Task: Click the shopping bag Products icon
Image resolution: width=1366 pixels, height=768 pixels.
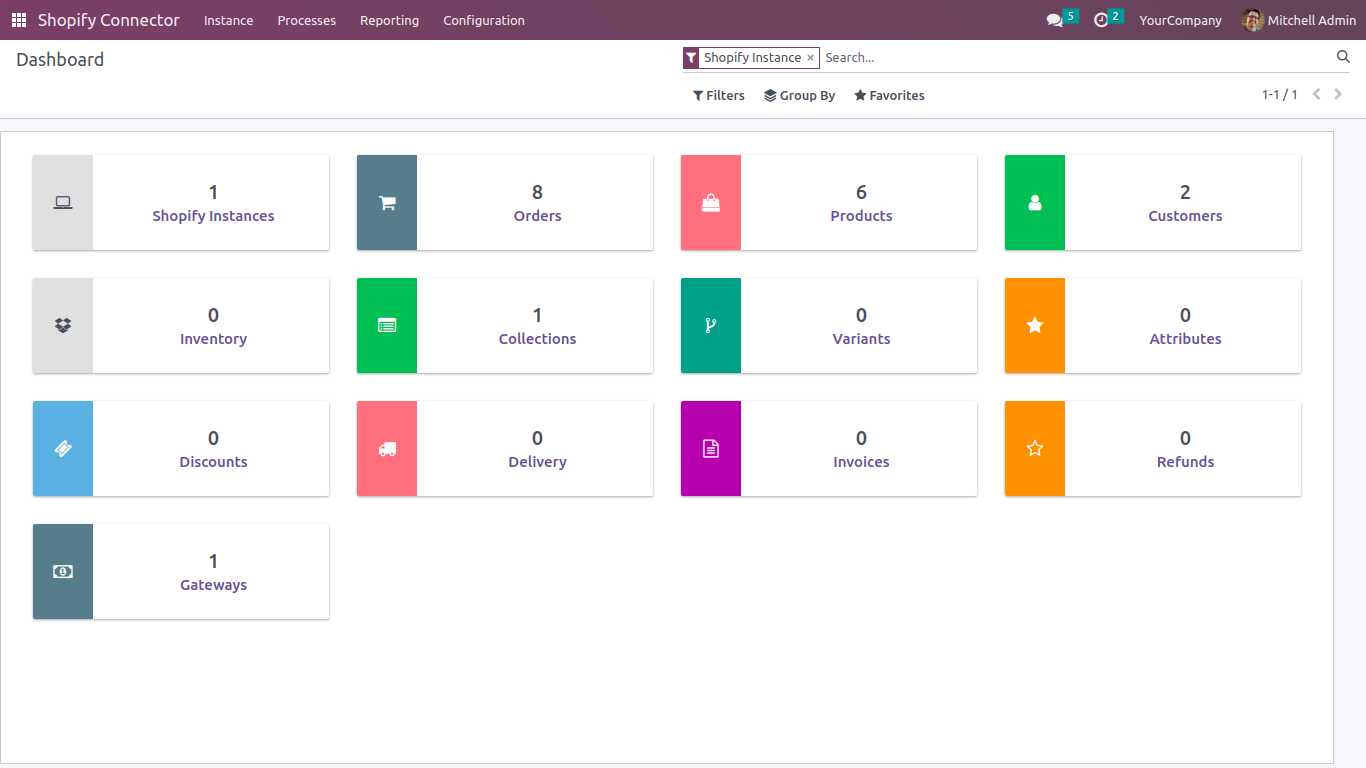Action: point(711,203)
